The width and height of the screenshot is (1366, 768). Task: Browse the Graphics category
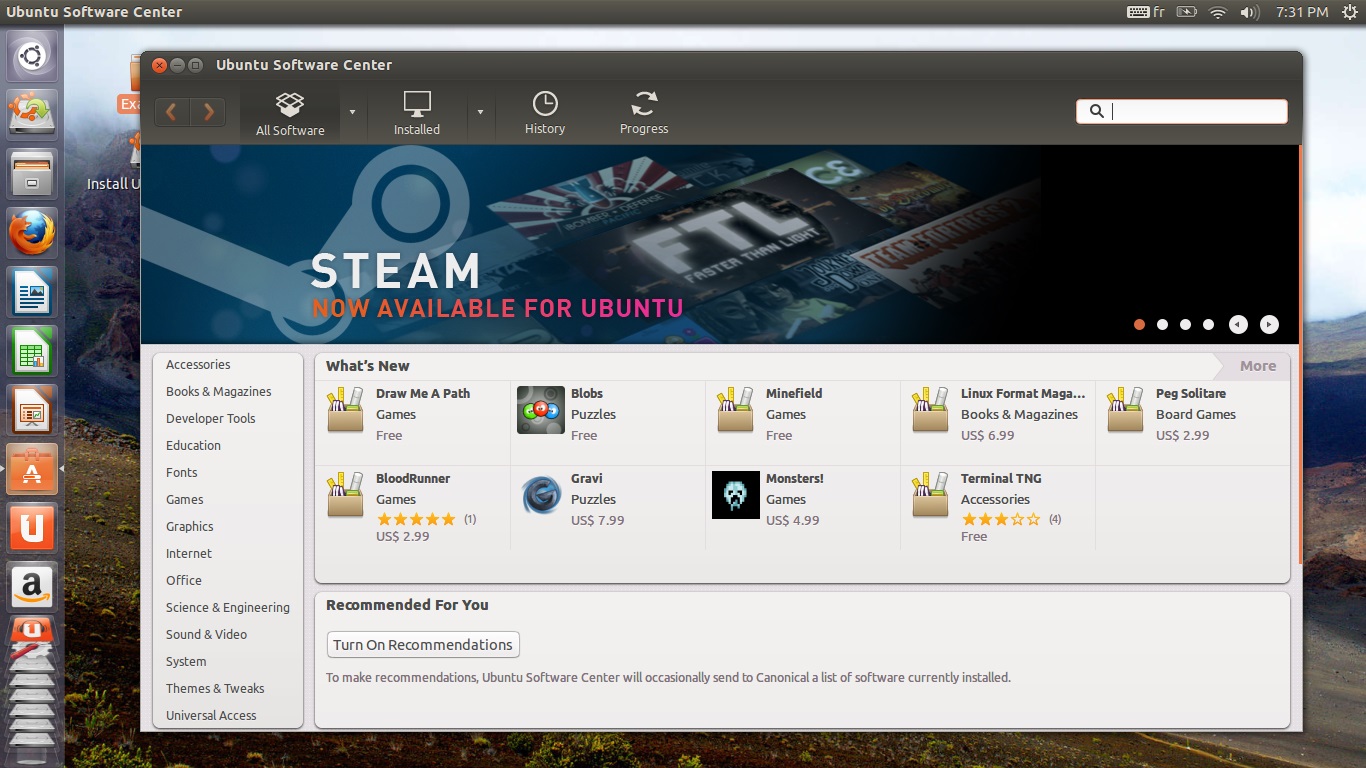[x=189, y=527]
